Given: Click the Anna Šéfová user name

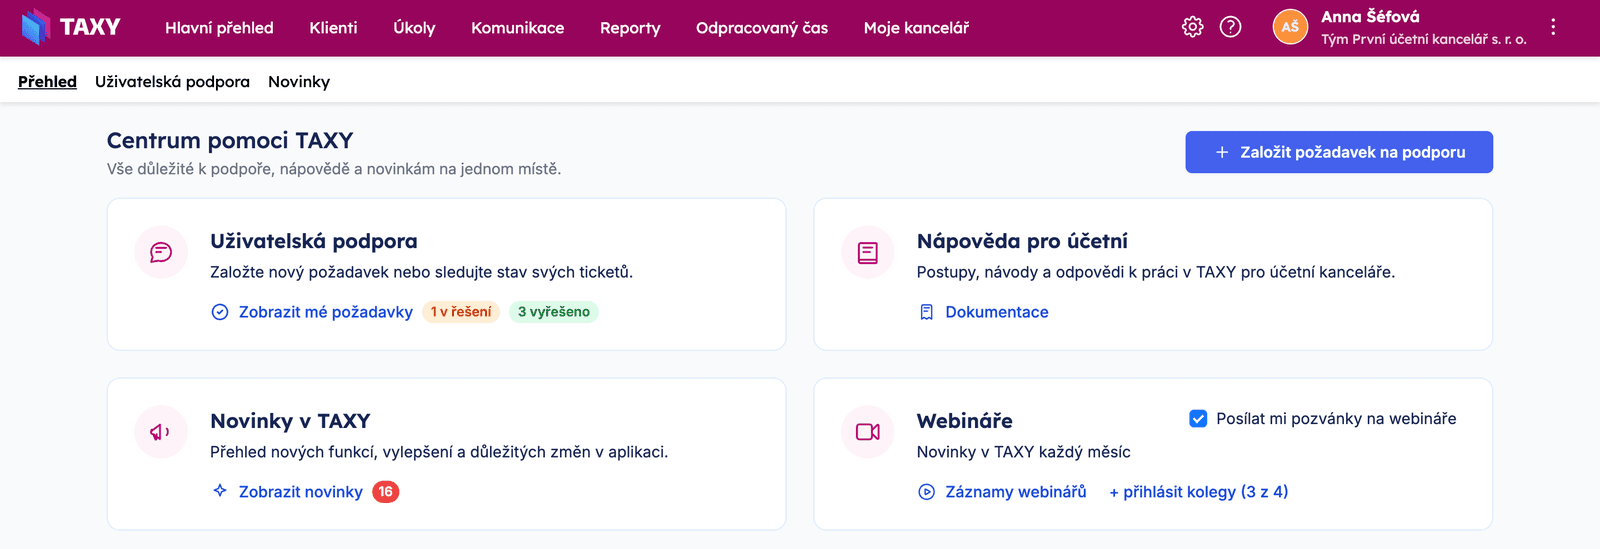Looking at the screenshot, I should (x=1370, y=17).
